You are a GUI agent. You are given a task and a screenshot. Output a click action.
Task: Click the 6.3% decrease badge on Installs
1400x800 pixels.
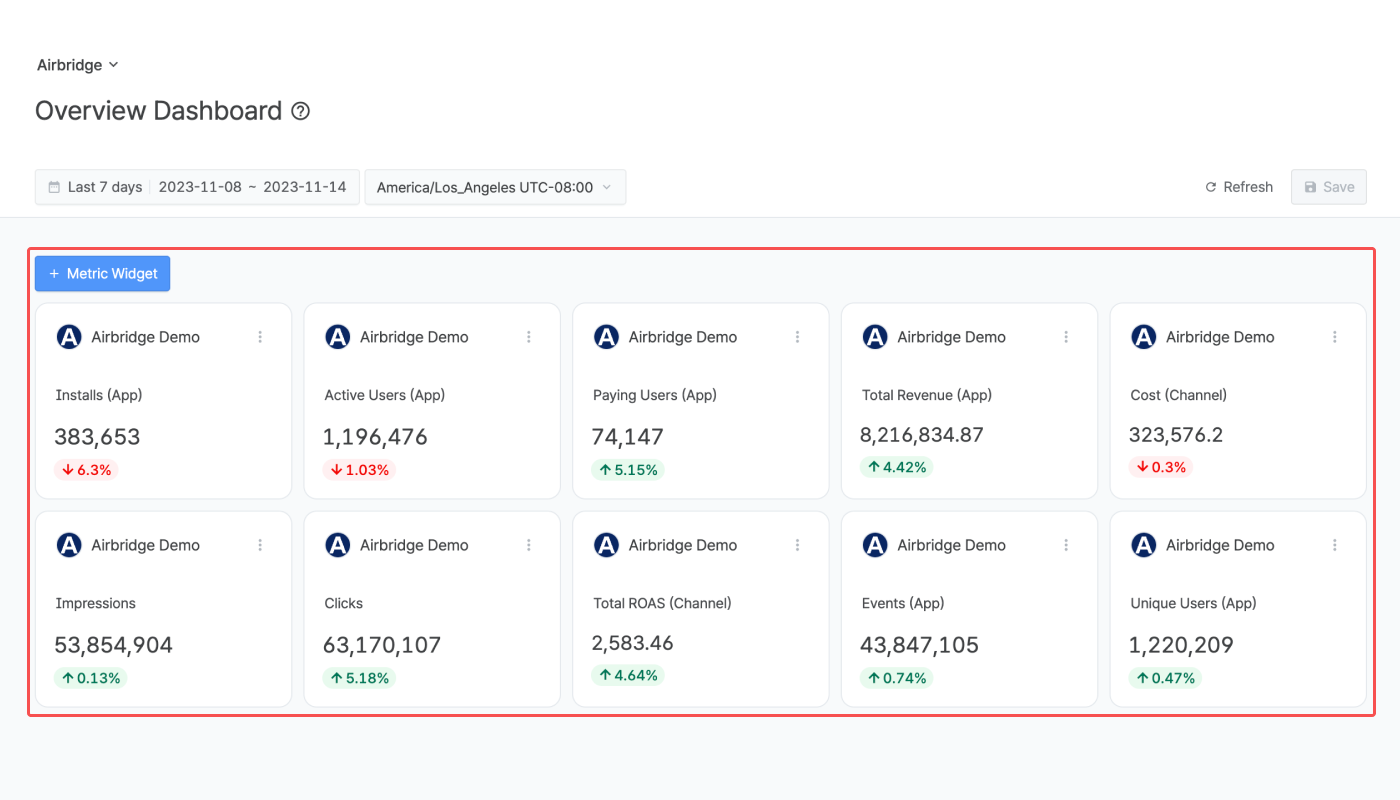[86, 470]
